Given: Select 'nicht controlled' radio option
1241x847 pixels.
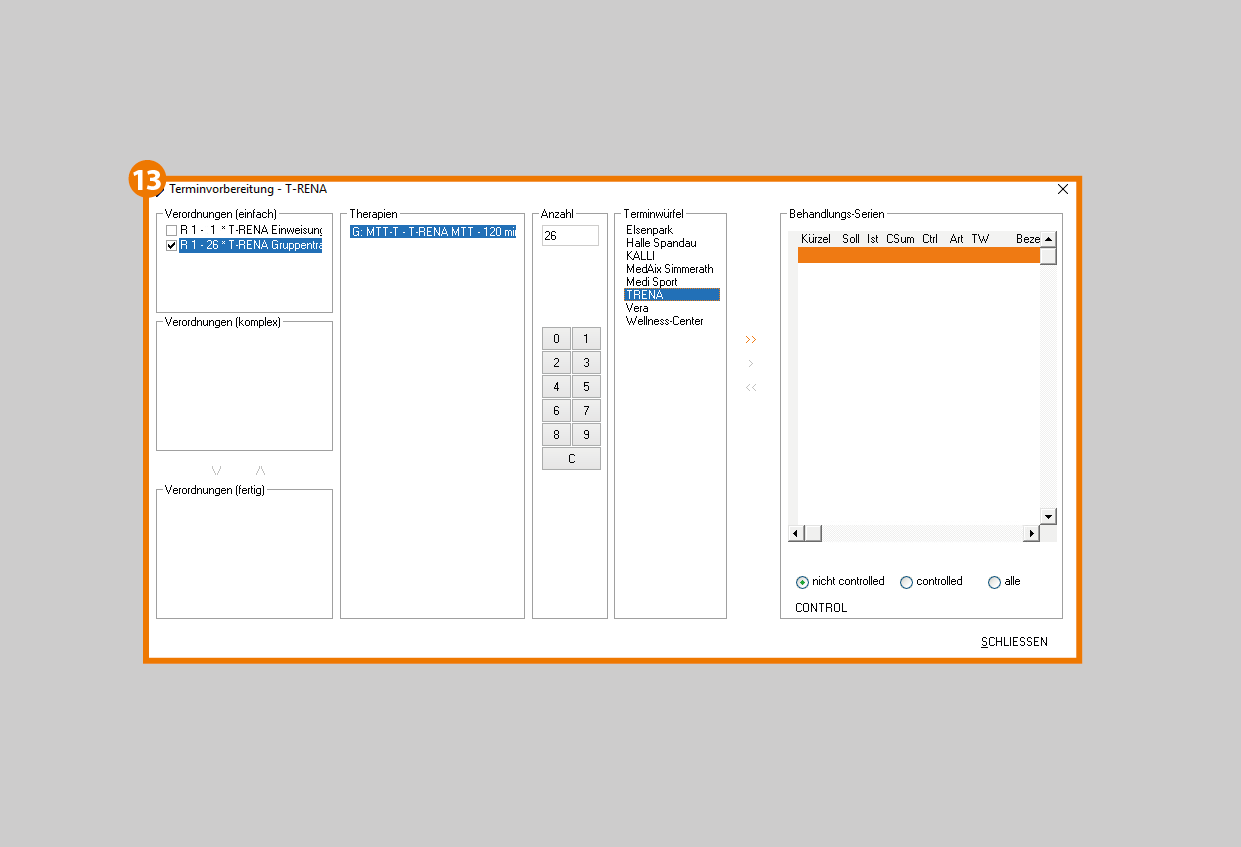Looking at the screenshot, I should (x=802, y=582).
